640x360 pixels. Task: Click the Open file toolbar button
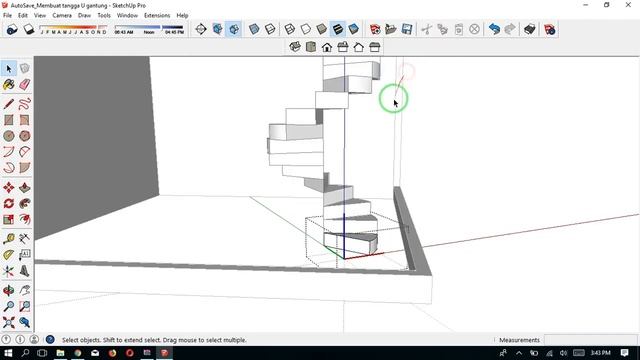click(x=391, y=29)
